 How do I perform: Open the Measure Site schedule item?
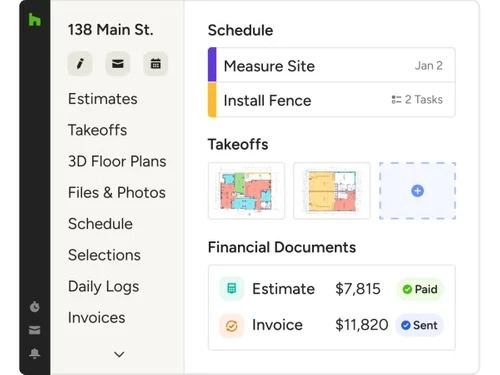pos(332,65)
